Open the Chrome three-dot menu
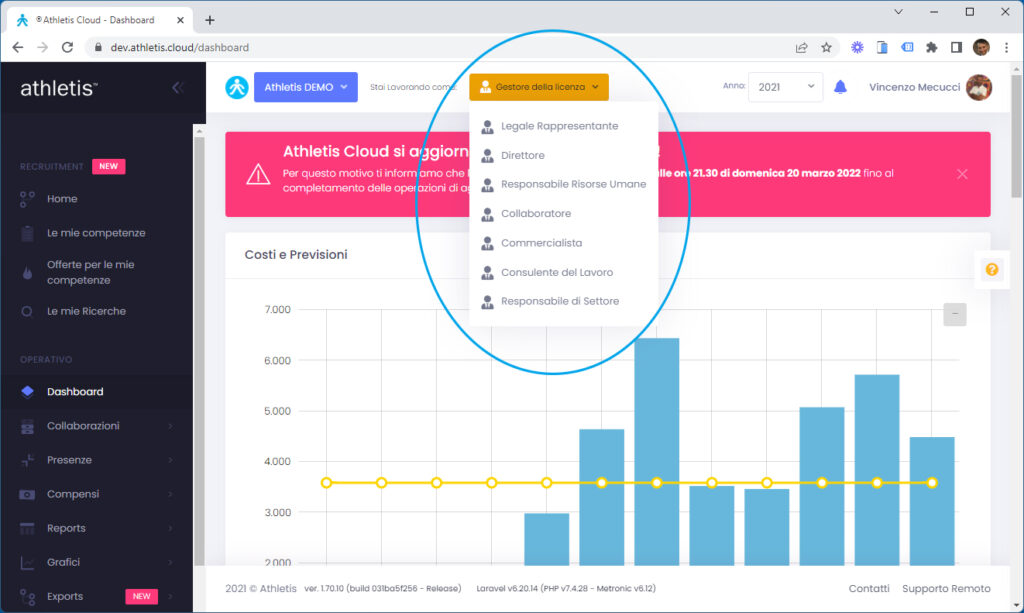 pyautogui.click(x=1006, y=47)
